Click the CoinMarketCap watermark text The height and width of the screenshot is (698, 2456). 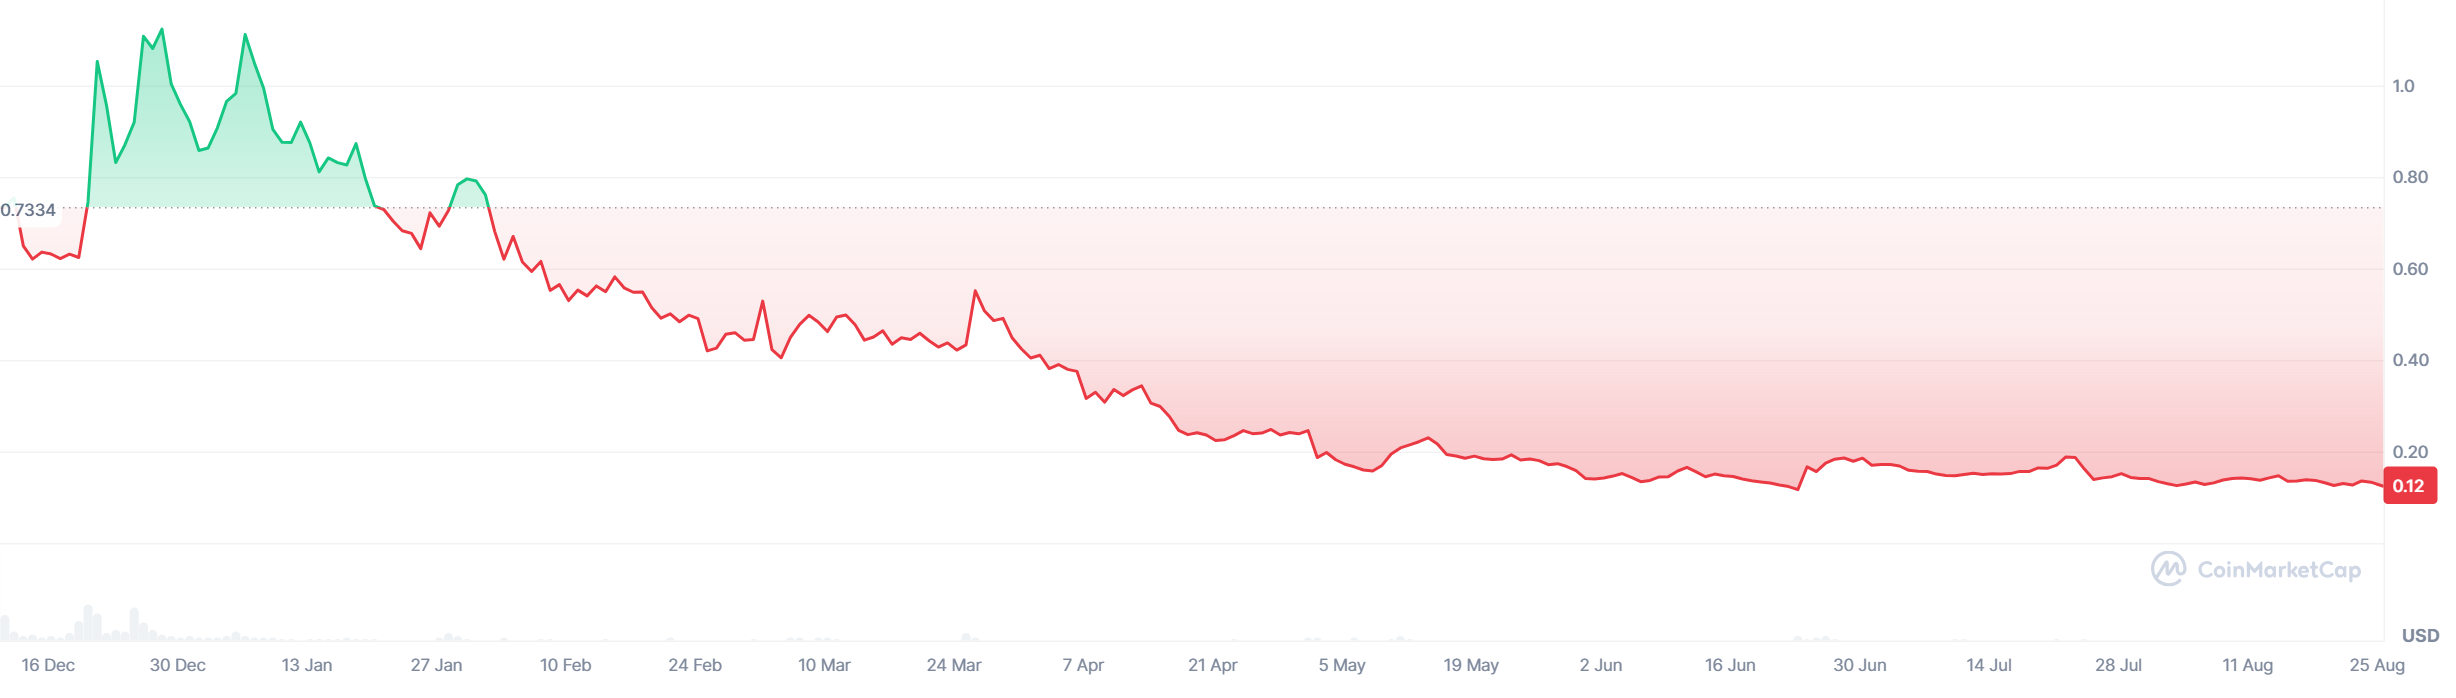2279,570
